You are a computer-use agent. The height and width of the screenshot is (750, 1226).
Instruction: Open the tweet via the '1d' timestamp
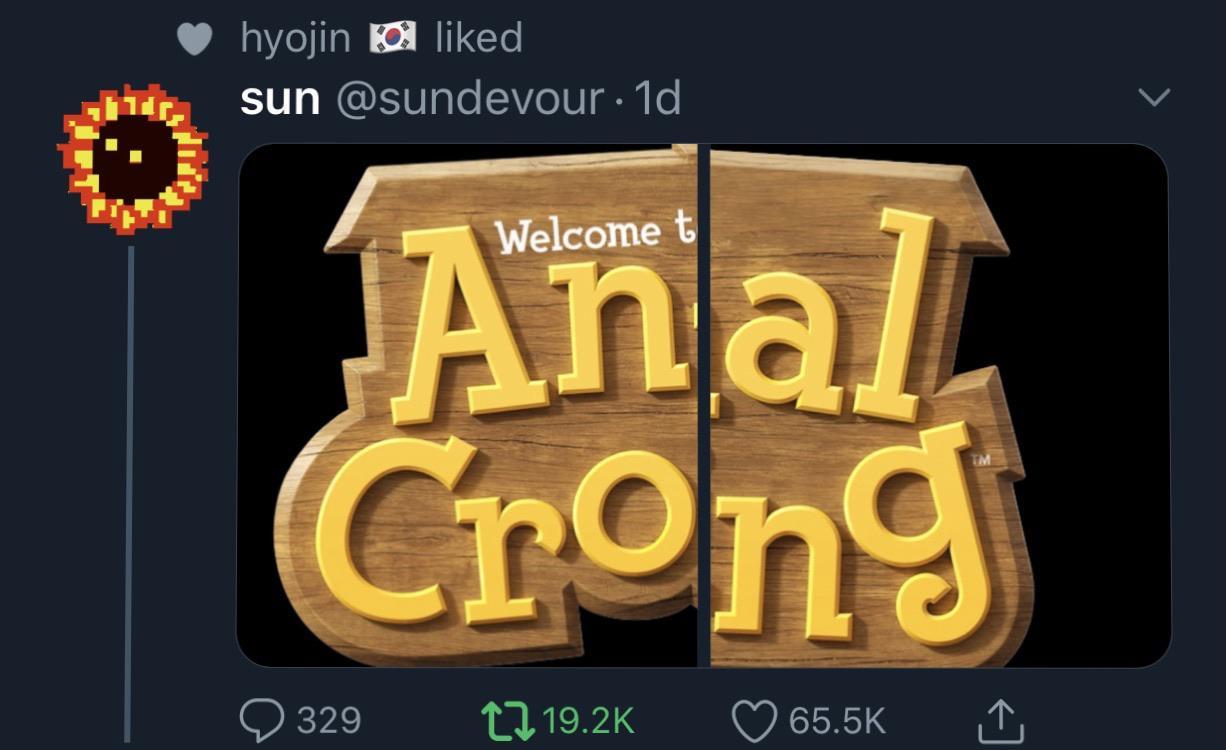[658, 98]
